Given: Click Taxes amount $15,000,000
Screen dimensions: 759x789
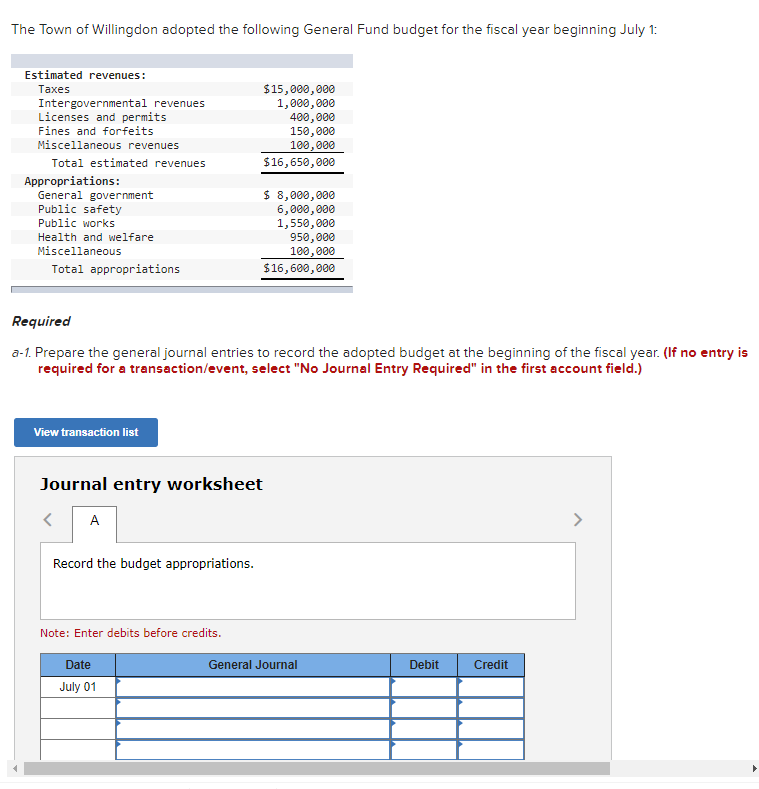Looking at the screenshot, I should pyautogui.click(x=299, y=89).
